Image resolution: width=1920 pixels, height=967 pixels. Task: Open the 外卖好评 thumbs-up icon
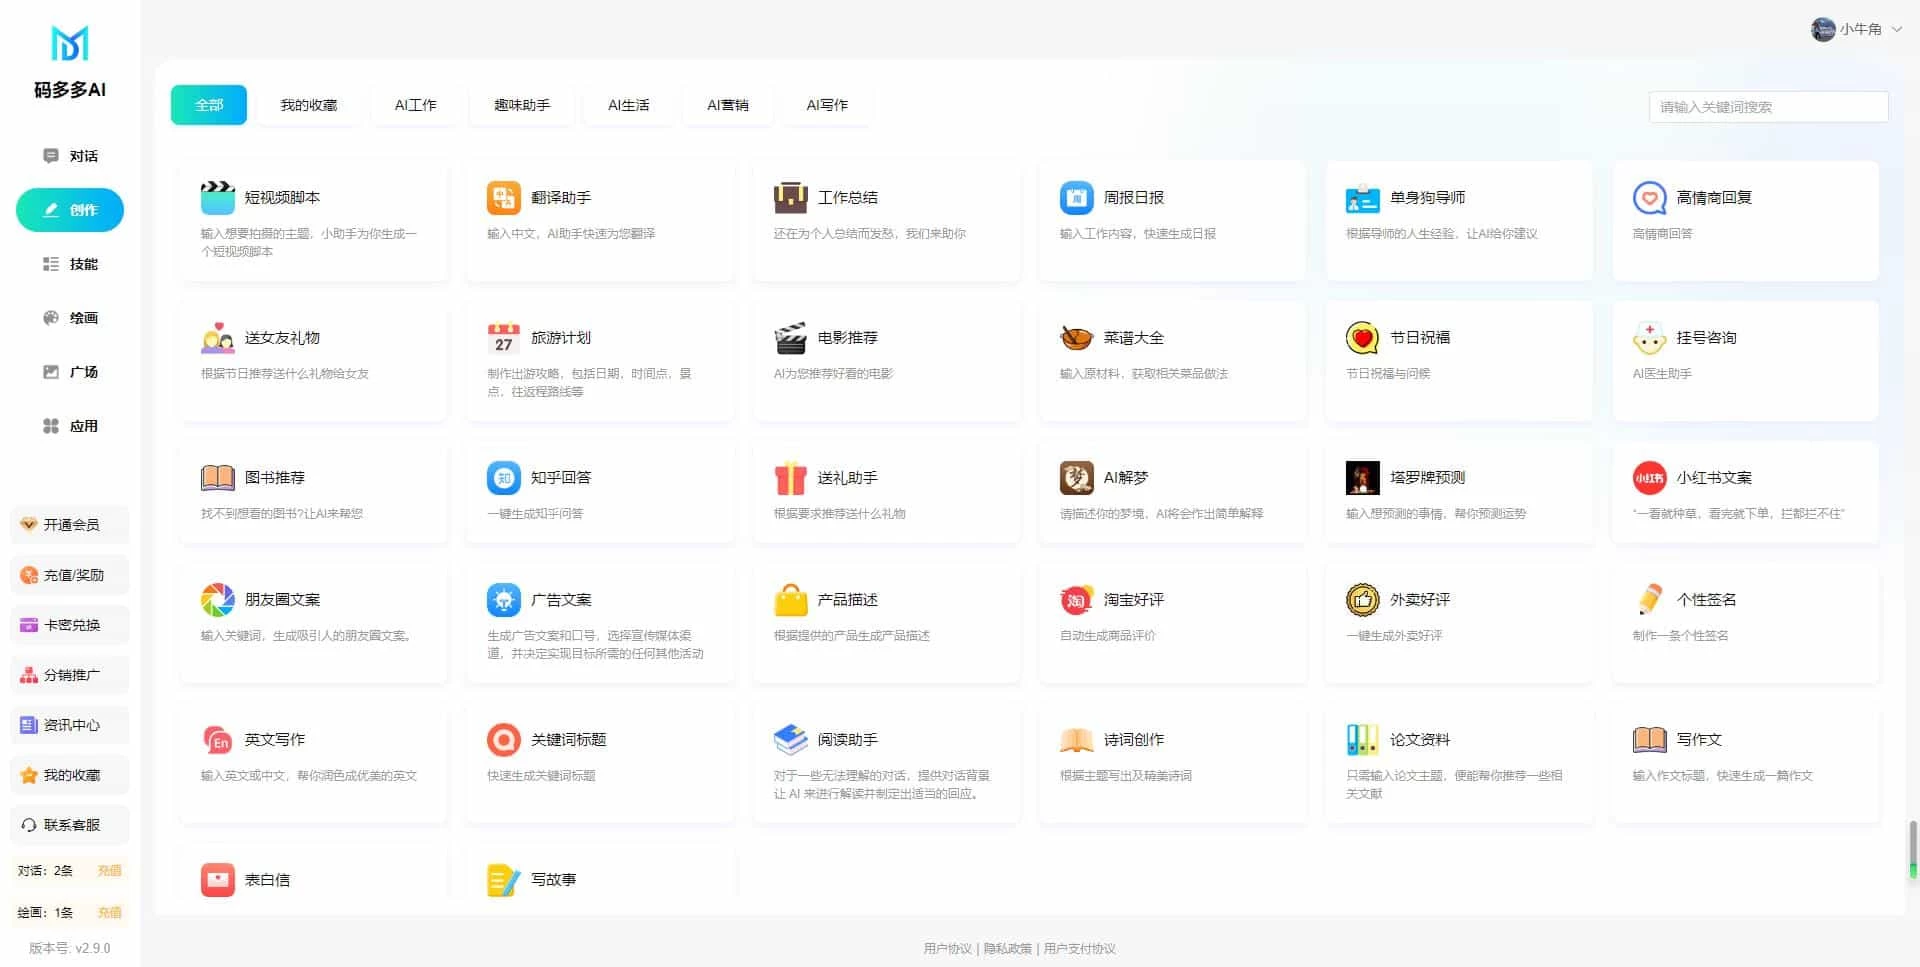click(x=1362, y=600)
